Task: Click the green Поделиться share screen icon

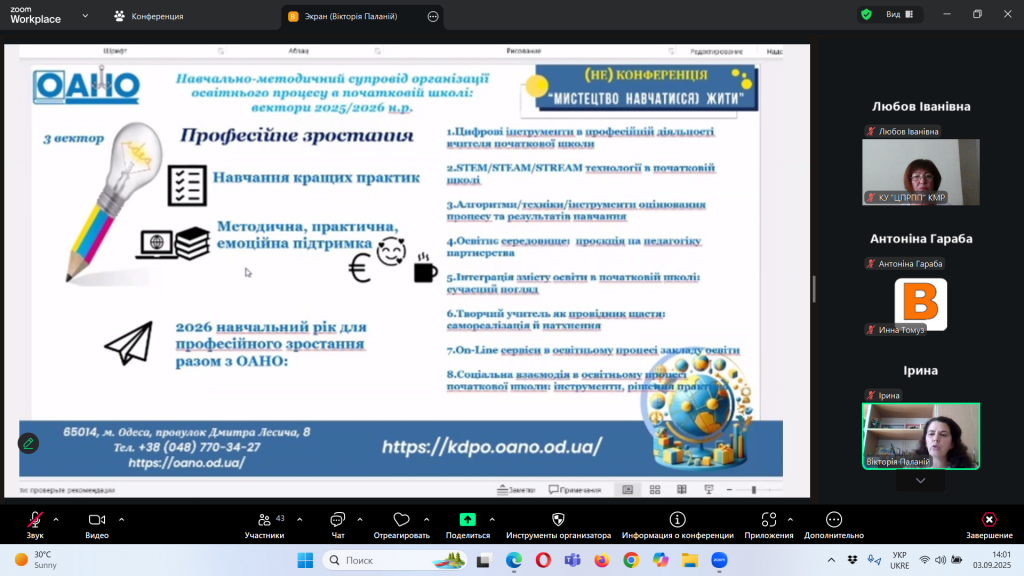Action: coord(467,520)
